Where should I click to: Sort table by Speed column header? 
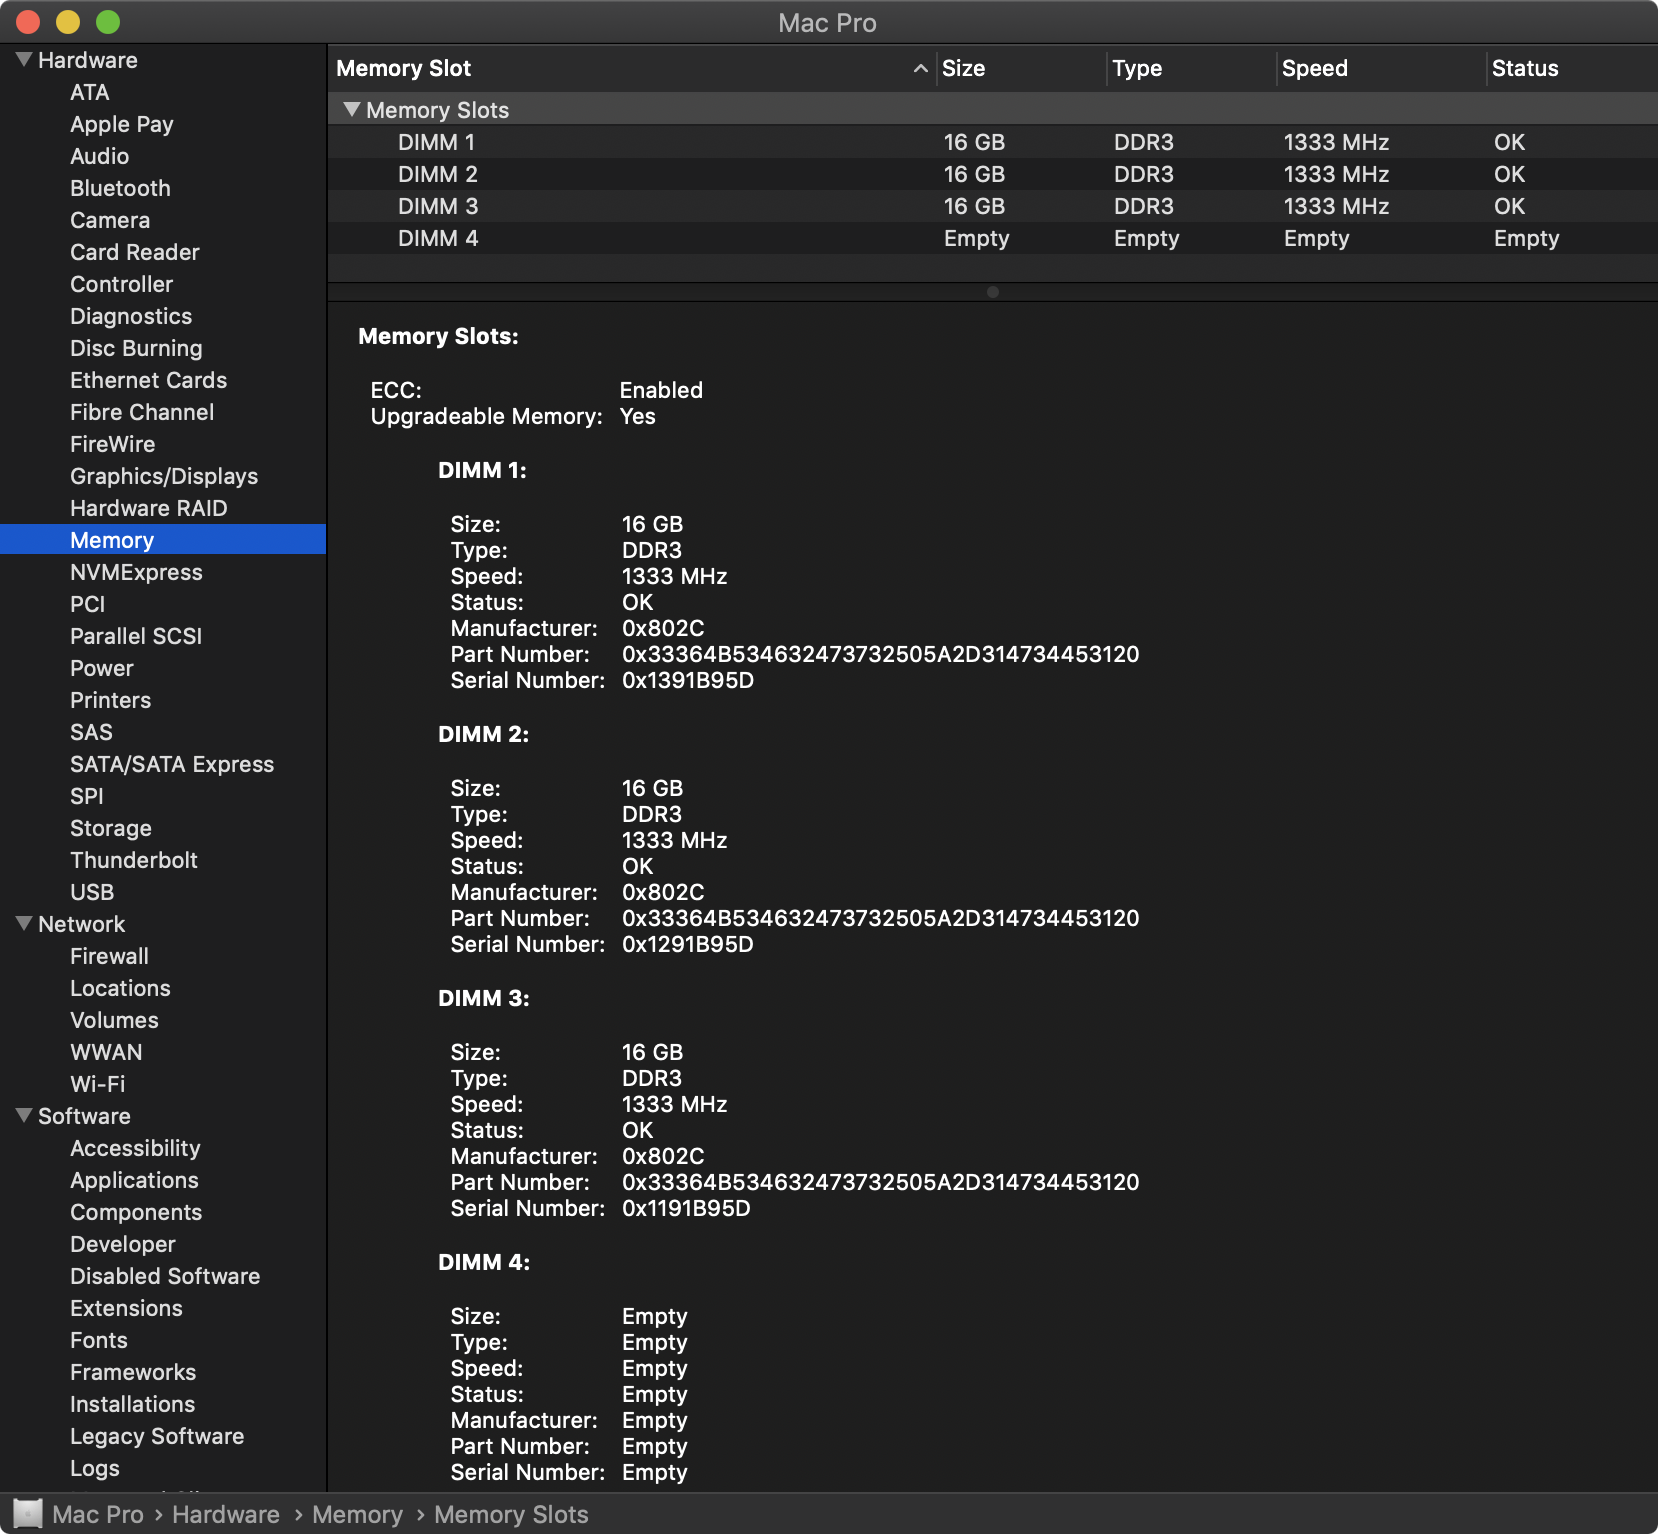[x=1315, y=68]
